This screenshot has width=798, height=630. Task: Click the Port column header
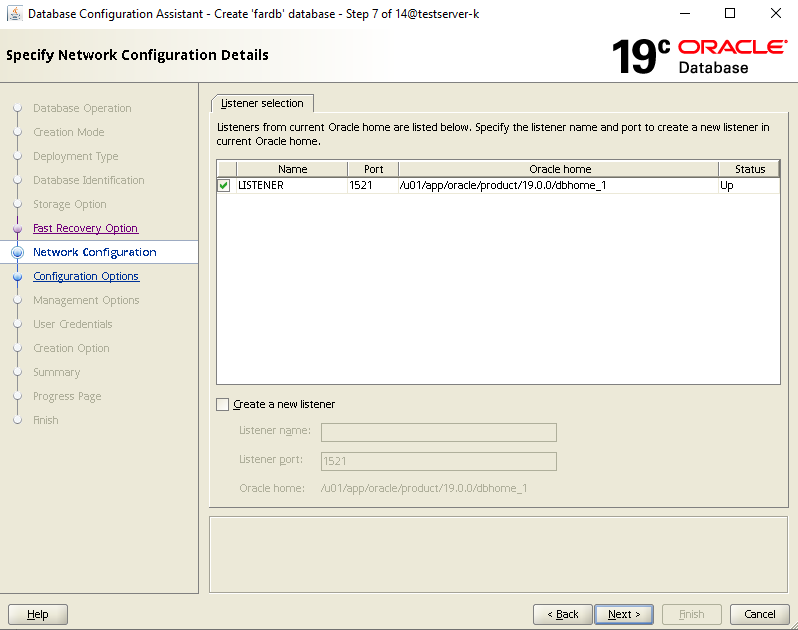pyautogui.click(x=373, y=169)
